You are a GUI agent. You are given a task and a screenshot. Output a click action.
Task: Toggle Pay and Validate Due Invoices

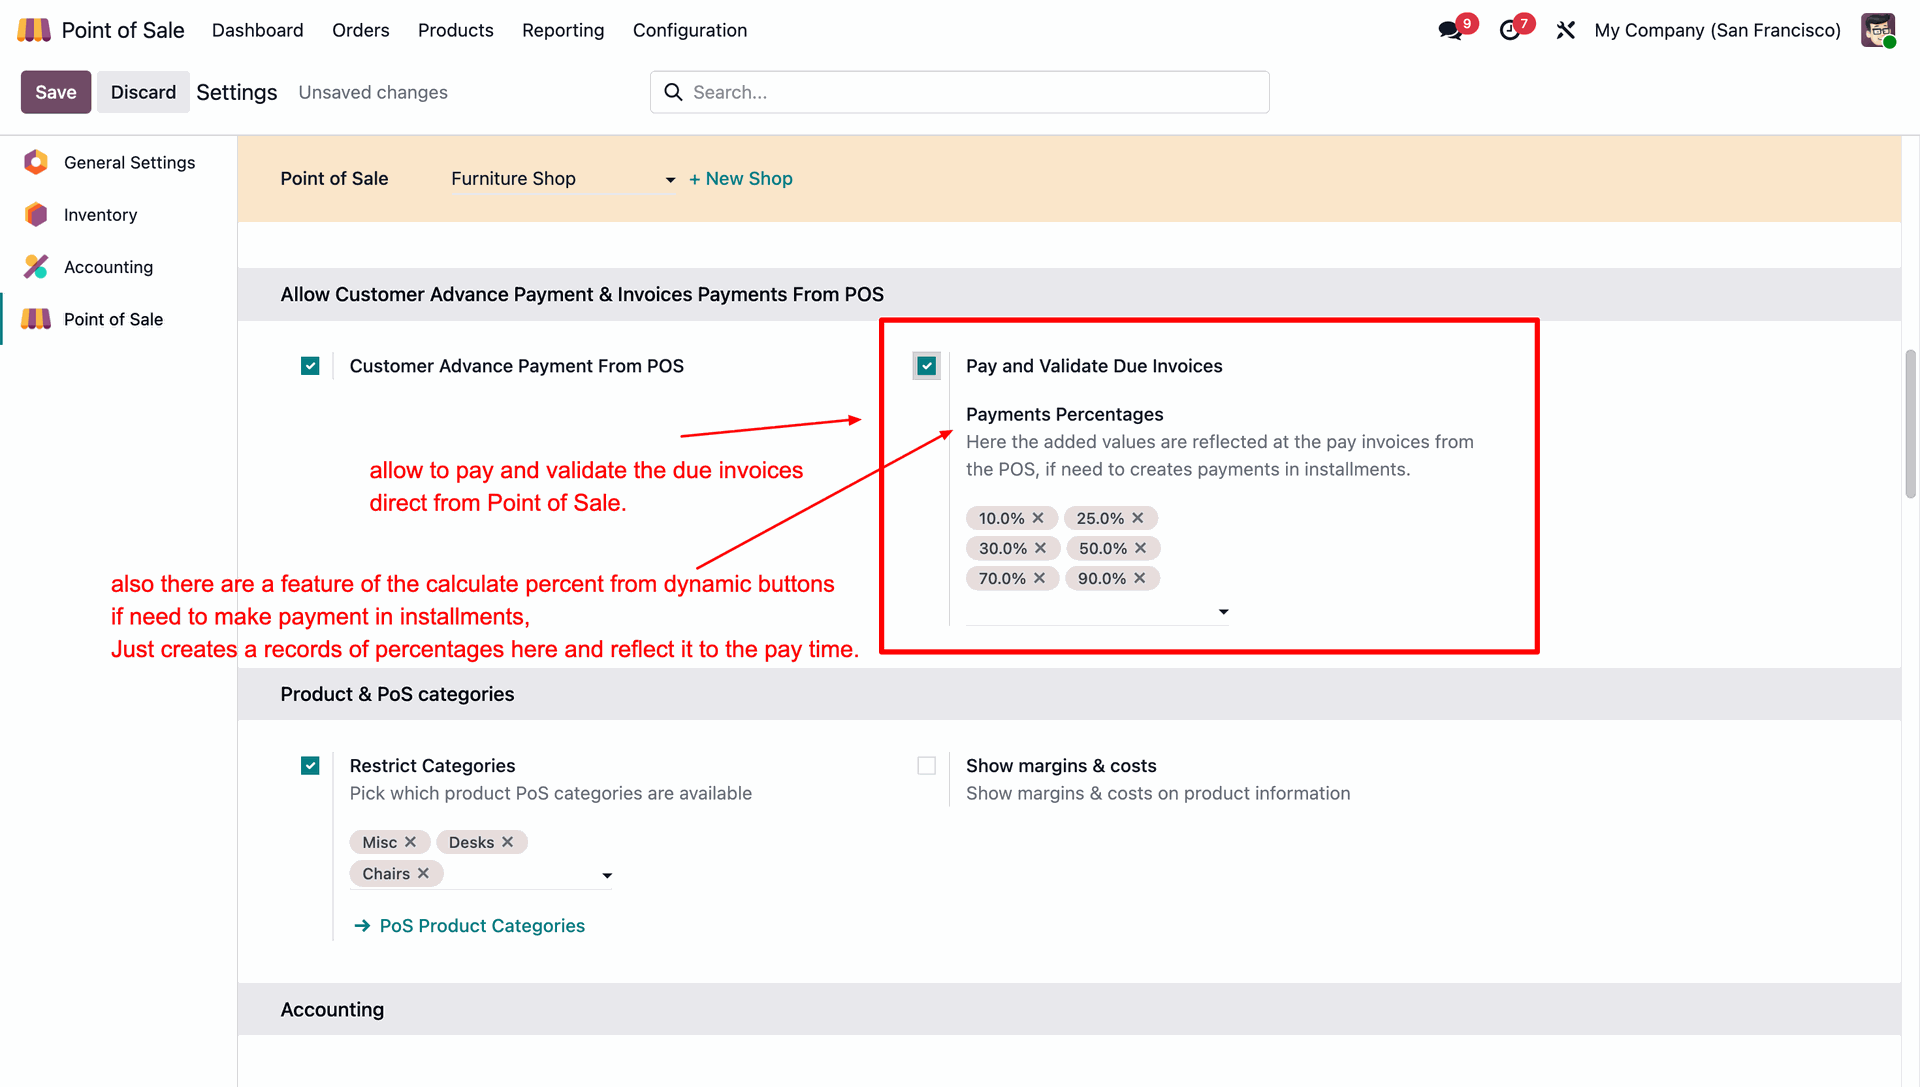927,366
